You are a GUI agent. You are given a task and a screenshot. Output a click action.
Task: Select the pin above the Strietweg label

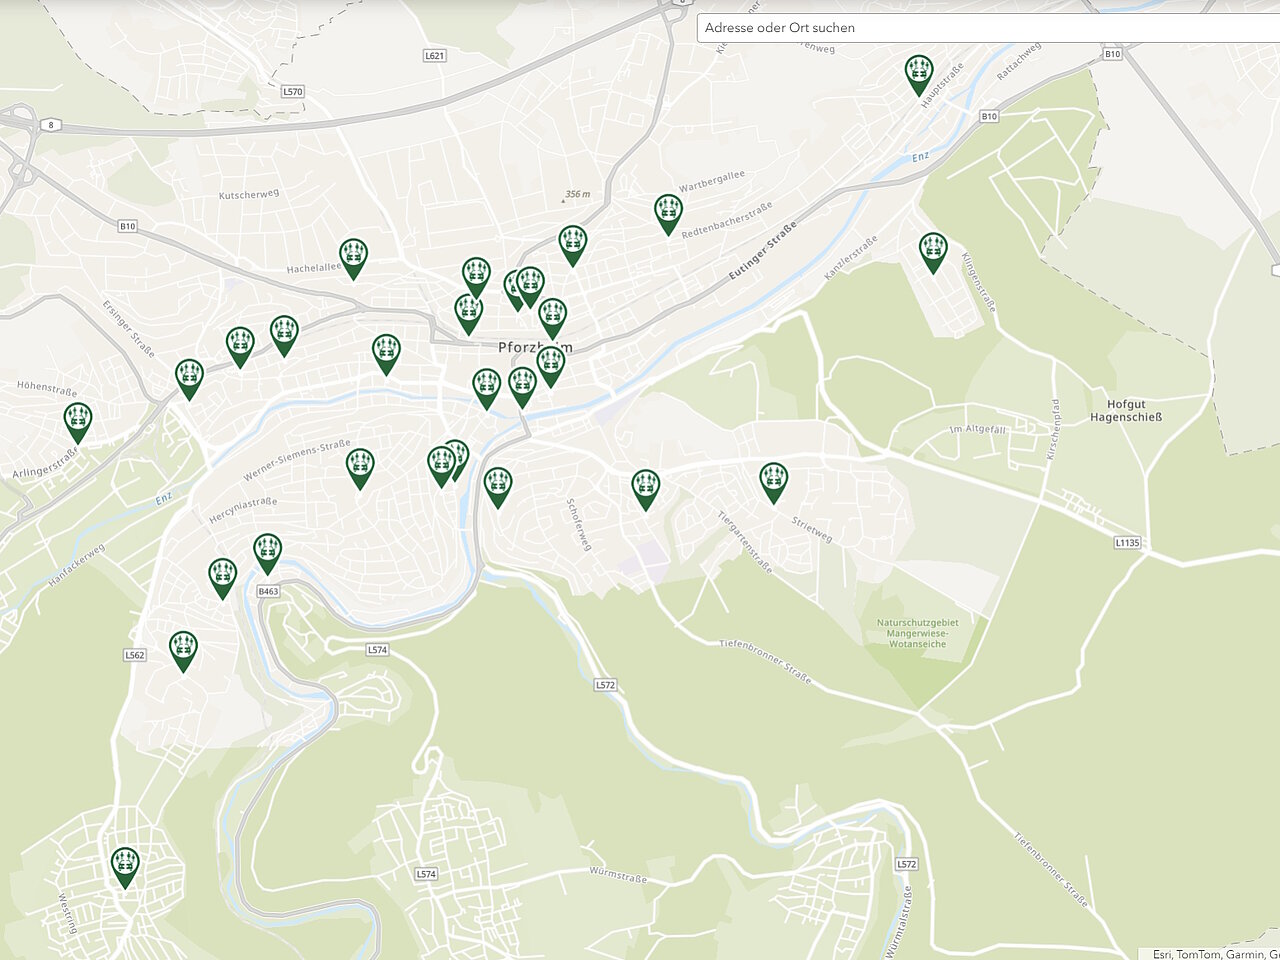pyautogui.click(x=773, y=482)
